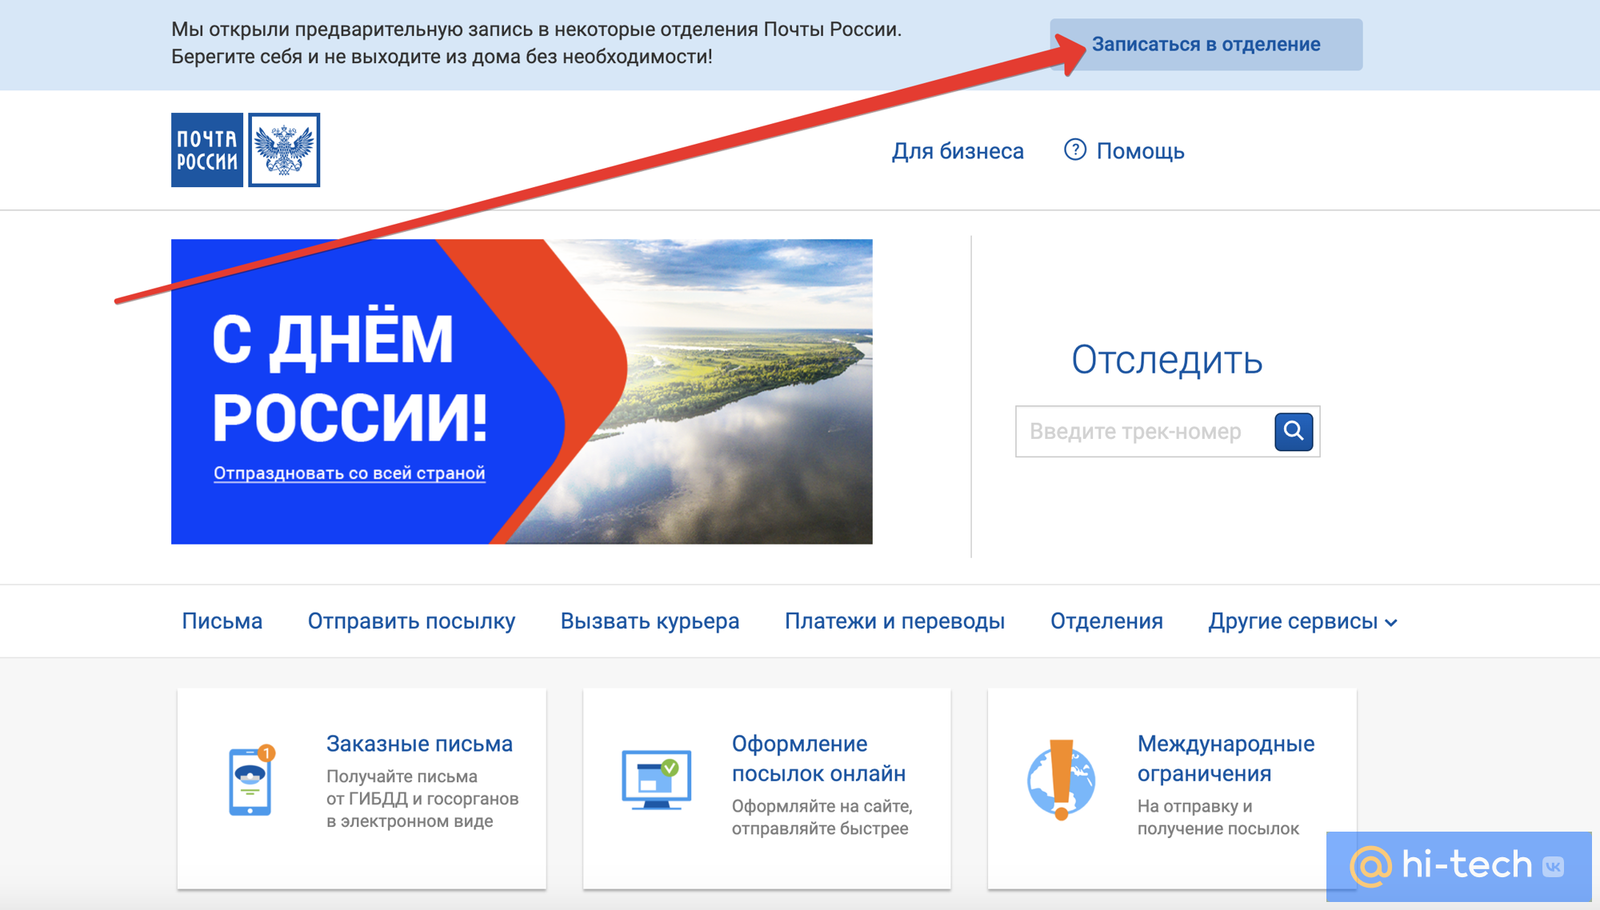The height and width of the screenshot is (910, 1600).
Task: Select Платежи и переводы in navigation
Action: pos(894,621)
